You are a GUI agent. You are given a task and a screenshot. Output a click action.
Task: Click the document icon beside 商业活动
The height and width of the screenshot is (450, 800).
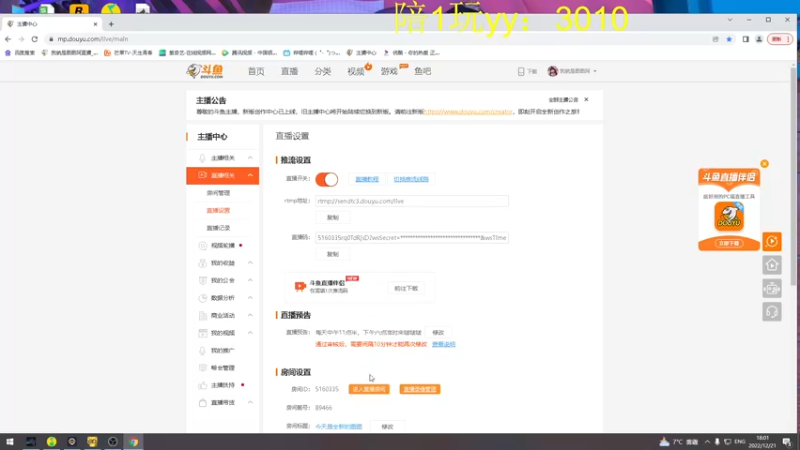[x=203, y=316]
